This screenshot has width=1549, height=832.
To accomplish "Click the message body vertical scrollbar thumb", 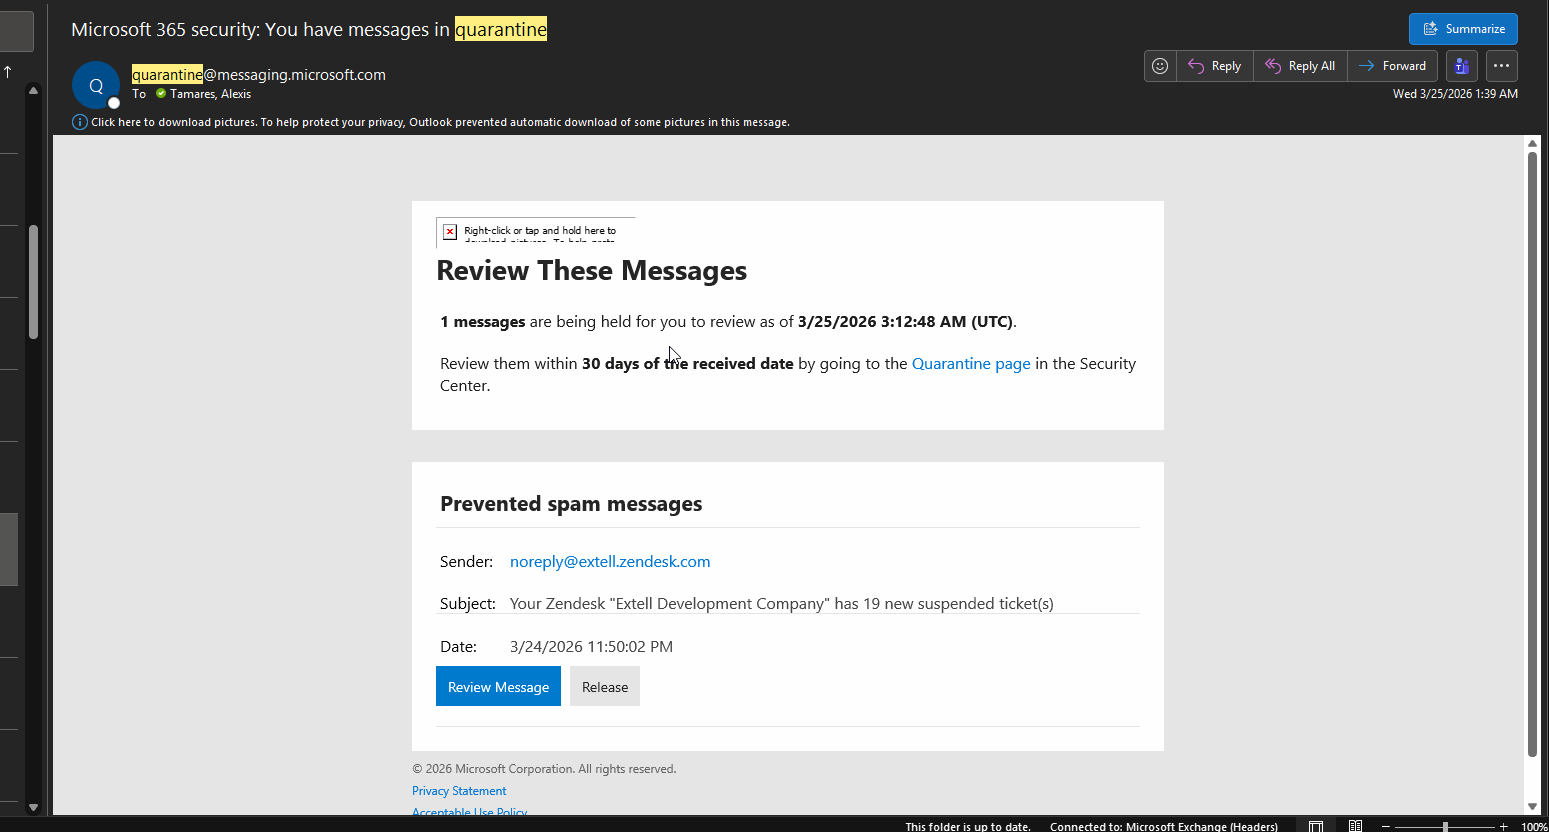I will tap(1532, 455).
